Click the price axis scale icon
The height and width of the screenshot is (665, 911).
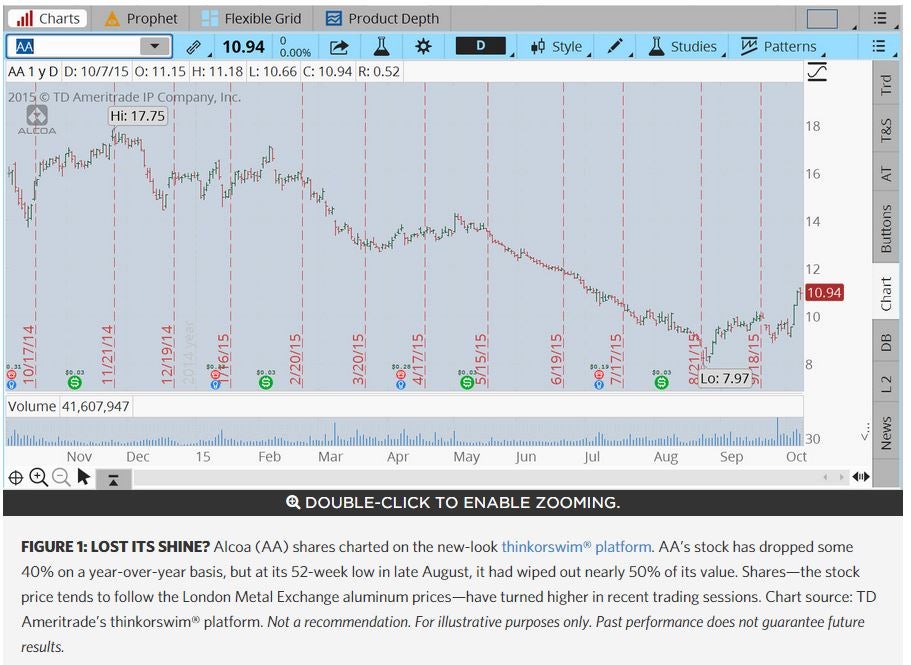(x=817, y=72)
